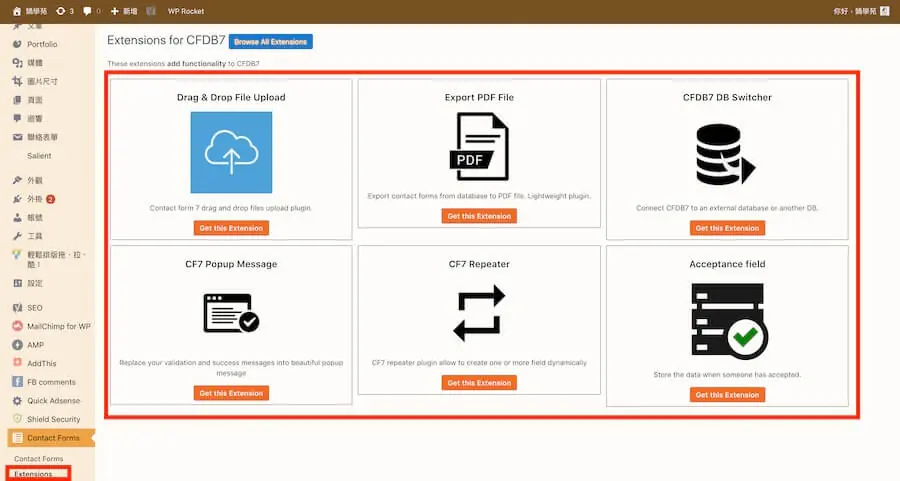Open the Pages icon in sidebar
This screenshot has width=900, height=481.
17,100
